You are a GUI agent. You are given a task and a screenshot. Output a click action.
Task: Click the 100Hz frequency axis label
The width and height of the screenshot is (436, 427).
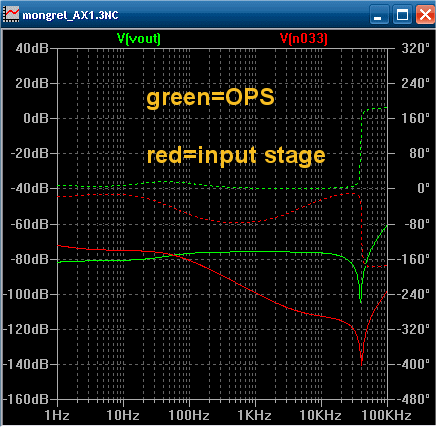(x=189, y=416)
